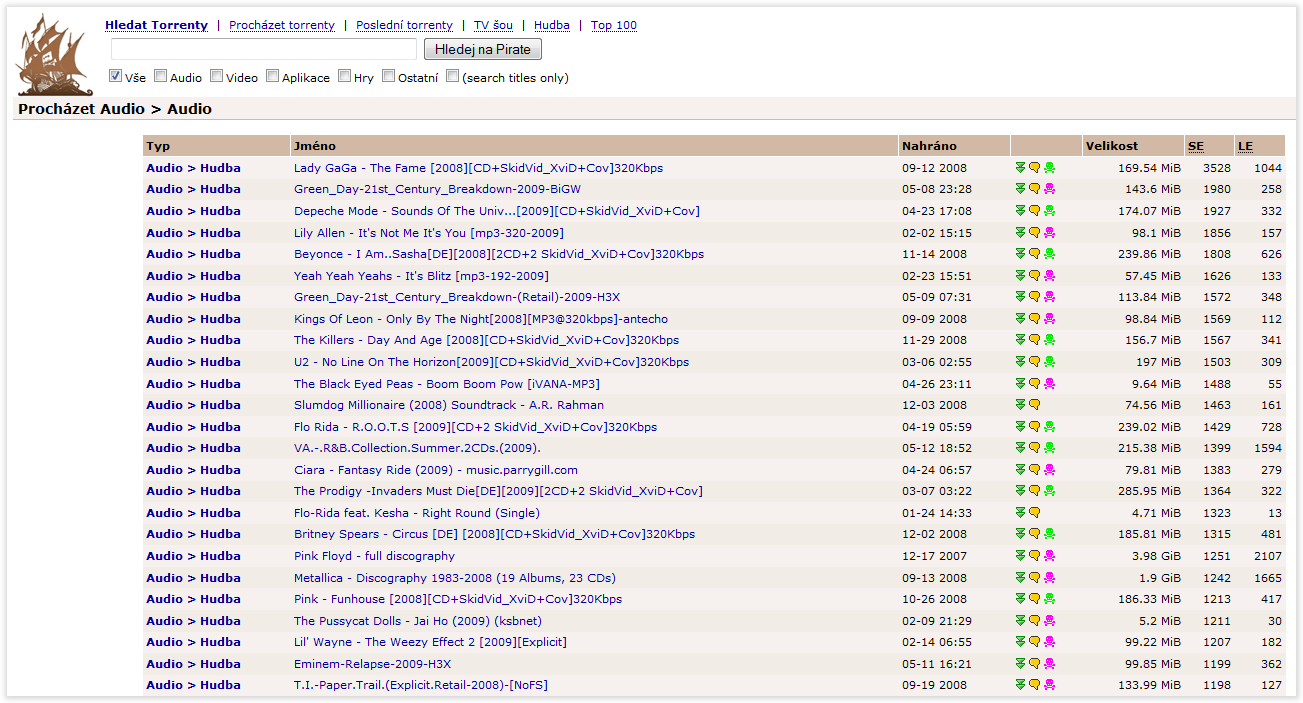Download Lily Allen torrent with arrow icon
The image size is (1303, 703).
point(1020,233)
